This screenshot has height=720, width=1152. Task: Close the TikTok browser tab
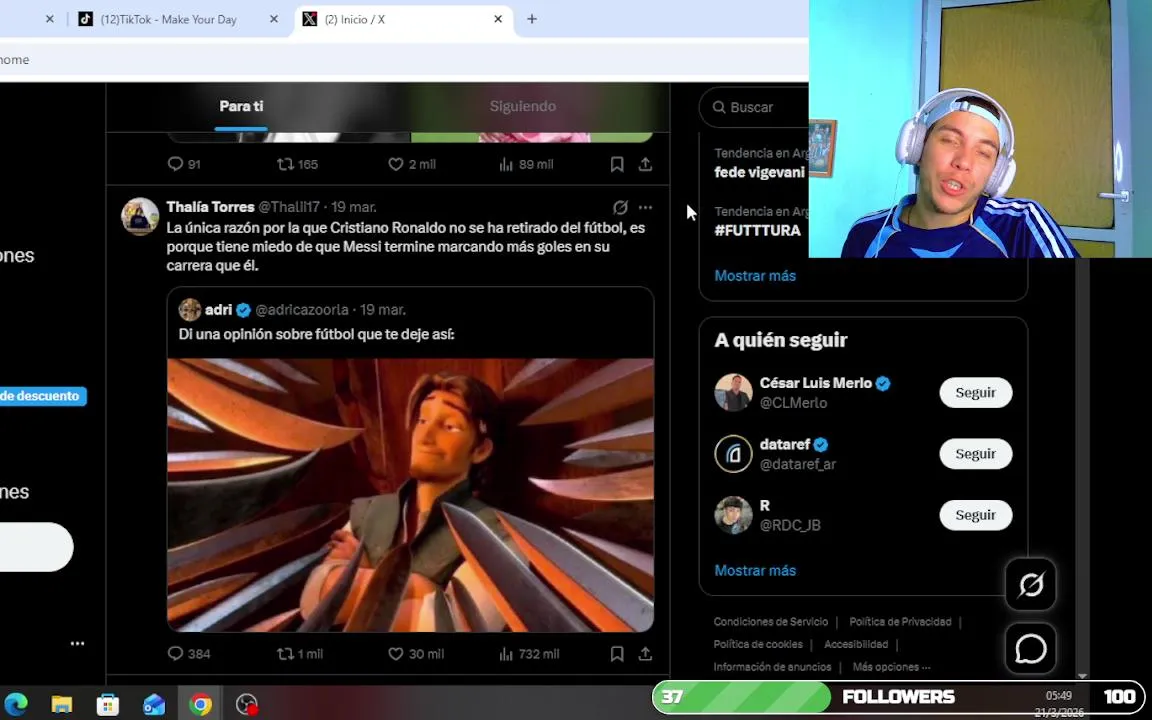(x=274, y=19)
